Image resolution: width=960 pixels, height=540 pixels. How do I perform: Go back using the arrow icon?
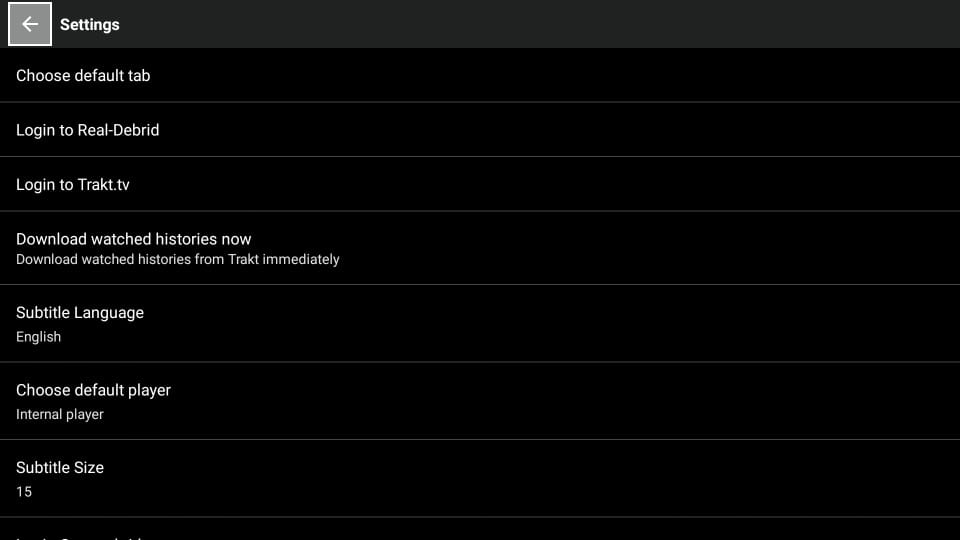click(29, 24)
